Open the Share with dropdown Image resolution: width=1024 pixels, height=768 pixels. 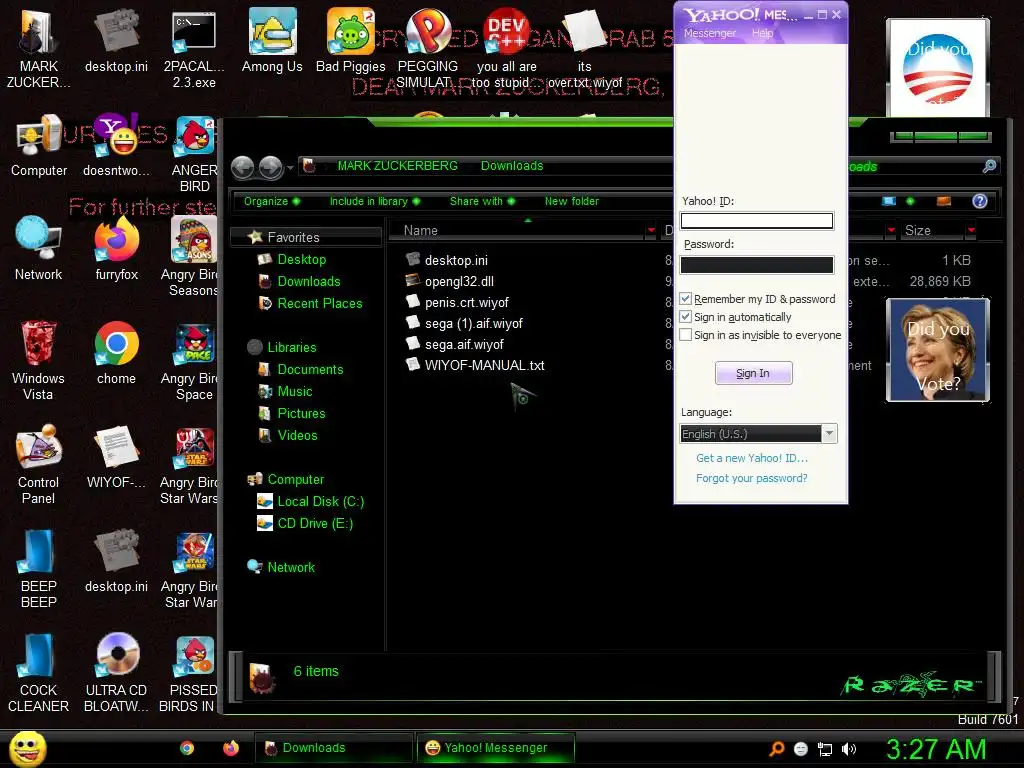coord(482,201)
